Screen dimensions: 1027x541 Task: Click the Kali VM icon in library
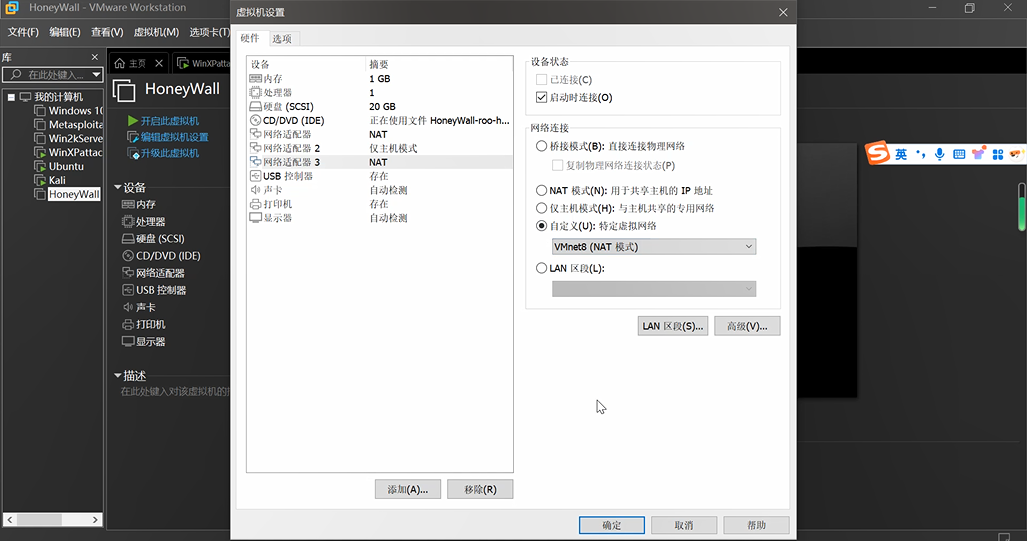tap(40, 180)
